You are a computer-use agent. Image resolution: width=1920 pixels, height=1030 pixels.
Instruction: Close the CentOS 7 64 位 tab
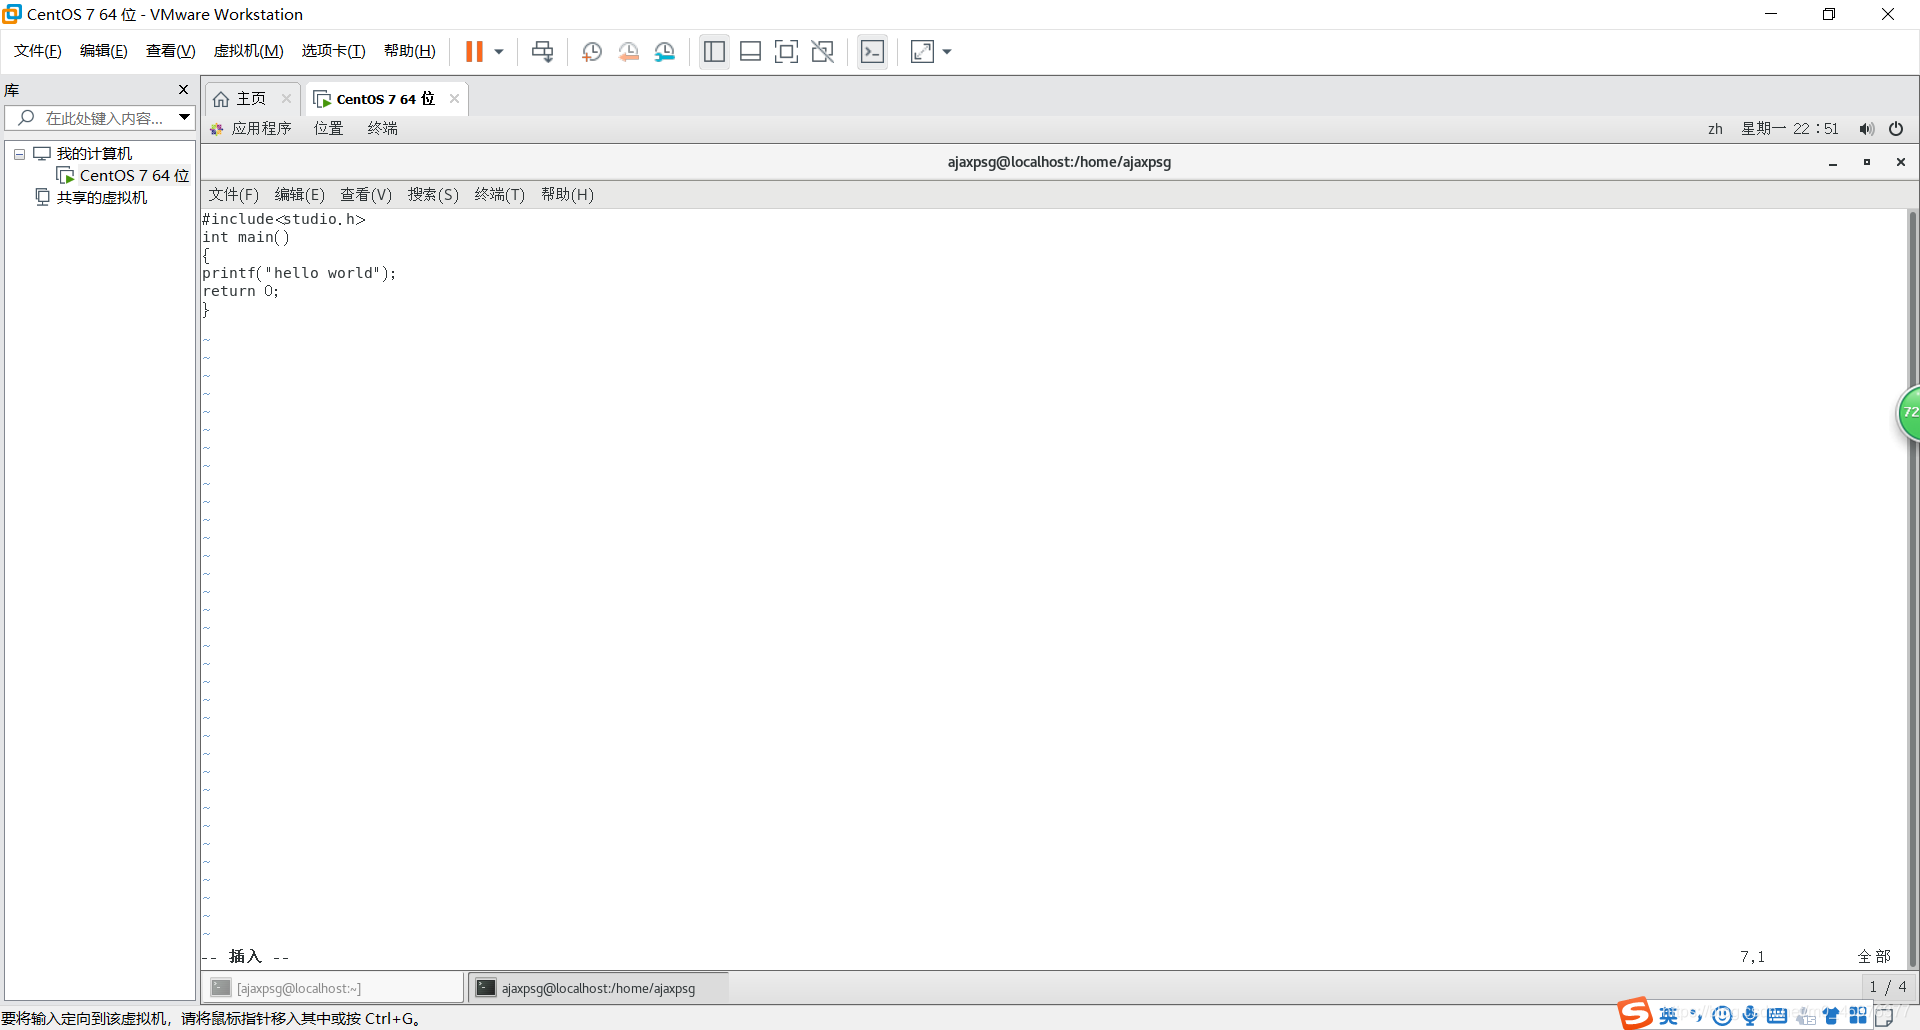(x=454, y=99)
